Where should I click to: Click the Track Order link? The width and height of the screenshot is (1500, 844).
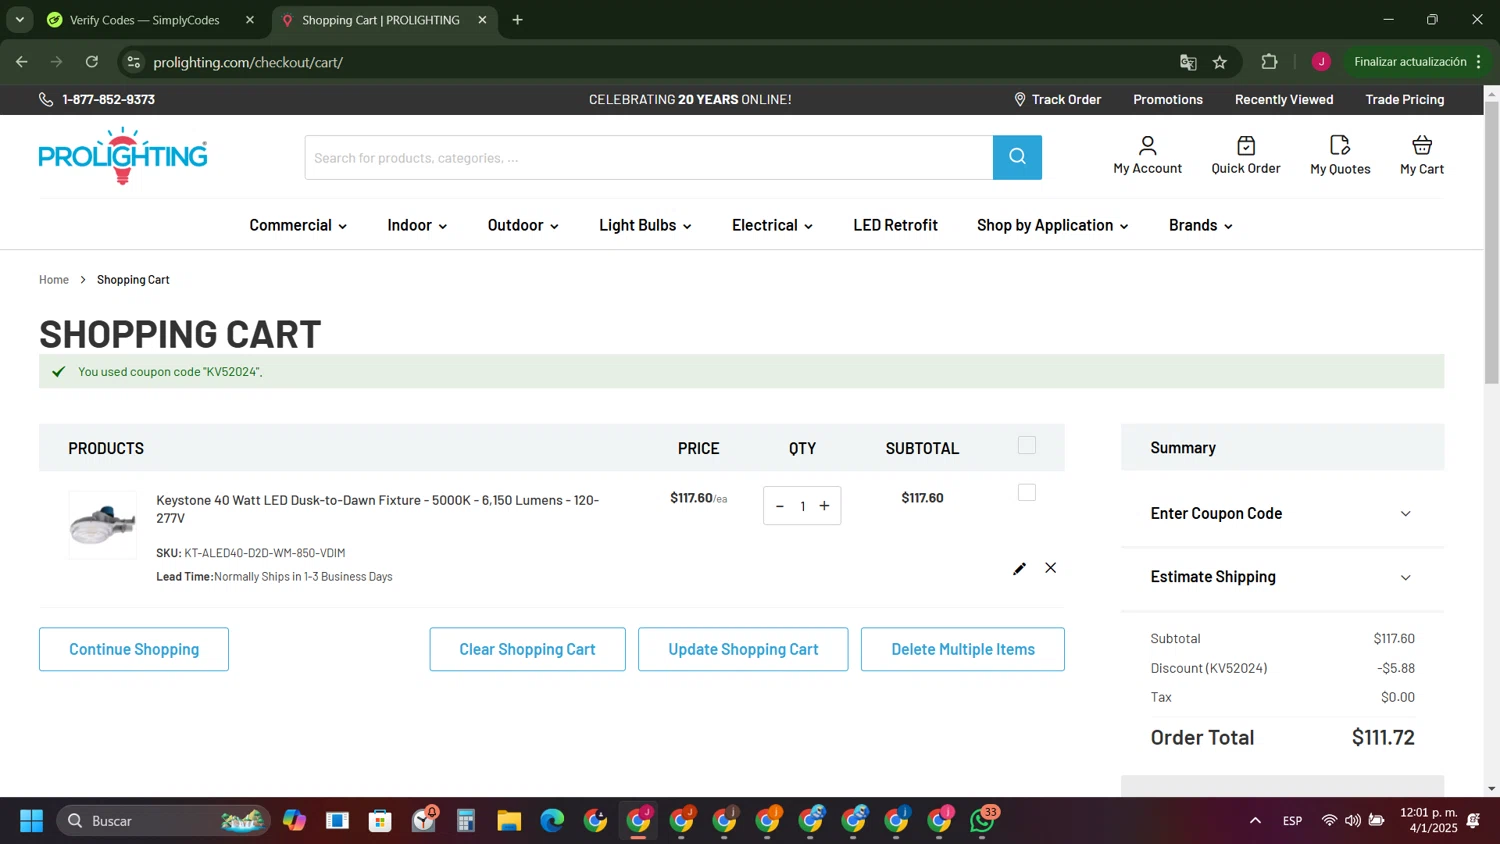pyautogui.click(x=1066, y=100)
